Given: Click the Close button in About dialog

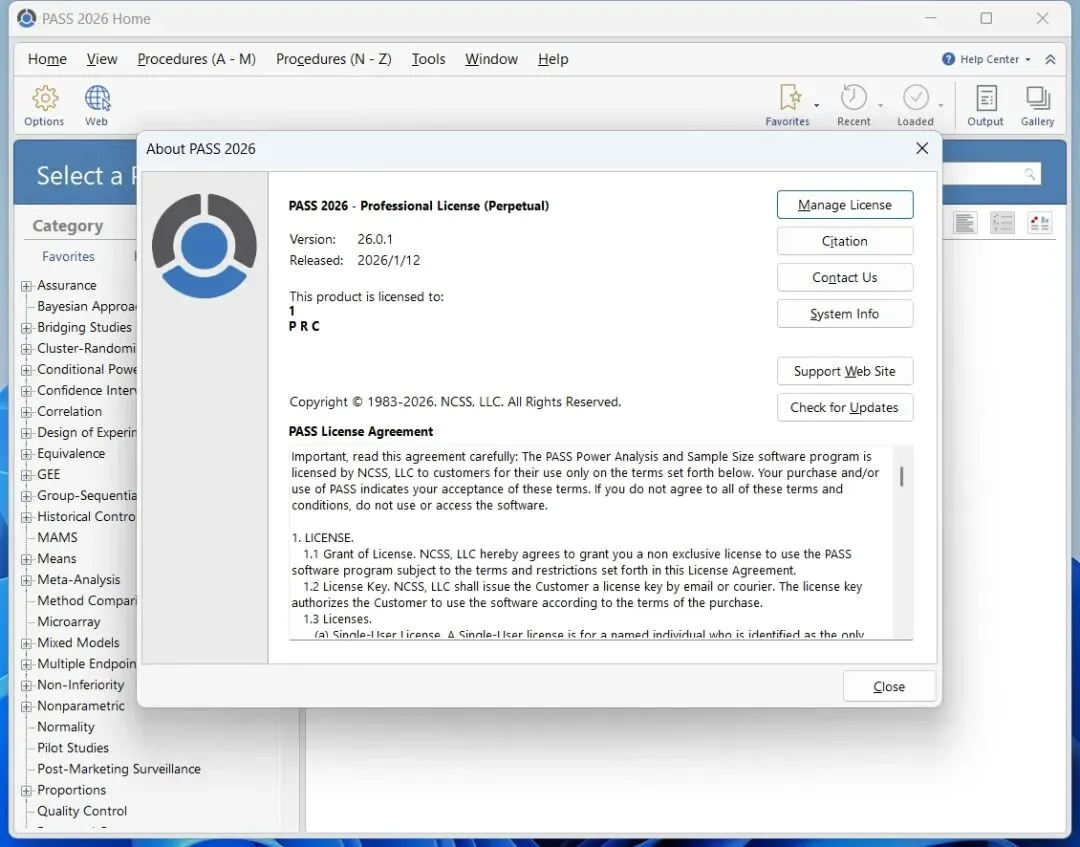Looking at the screenshot, I should coord(889,687).
